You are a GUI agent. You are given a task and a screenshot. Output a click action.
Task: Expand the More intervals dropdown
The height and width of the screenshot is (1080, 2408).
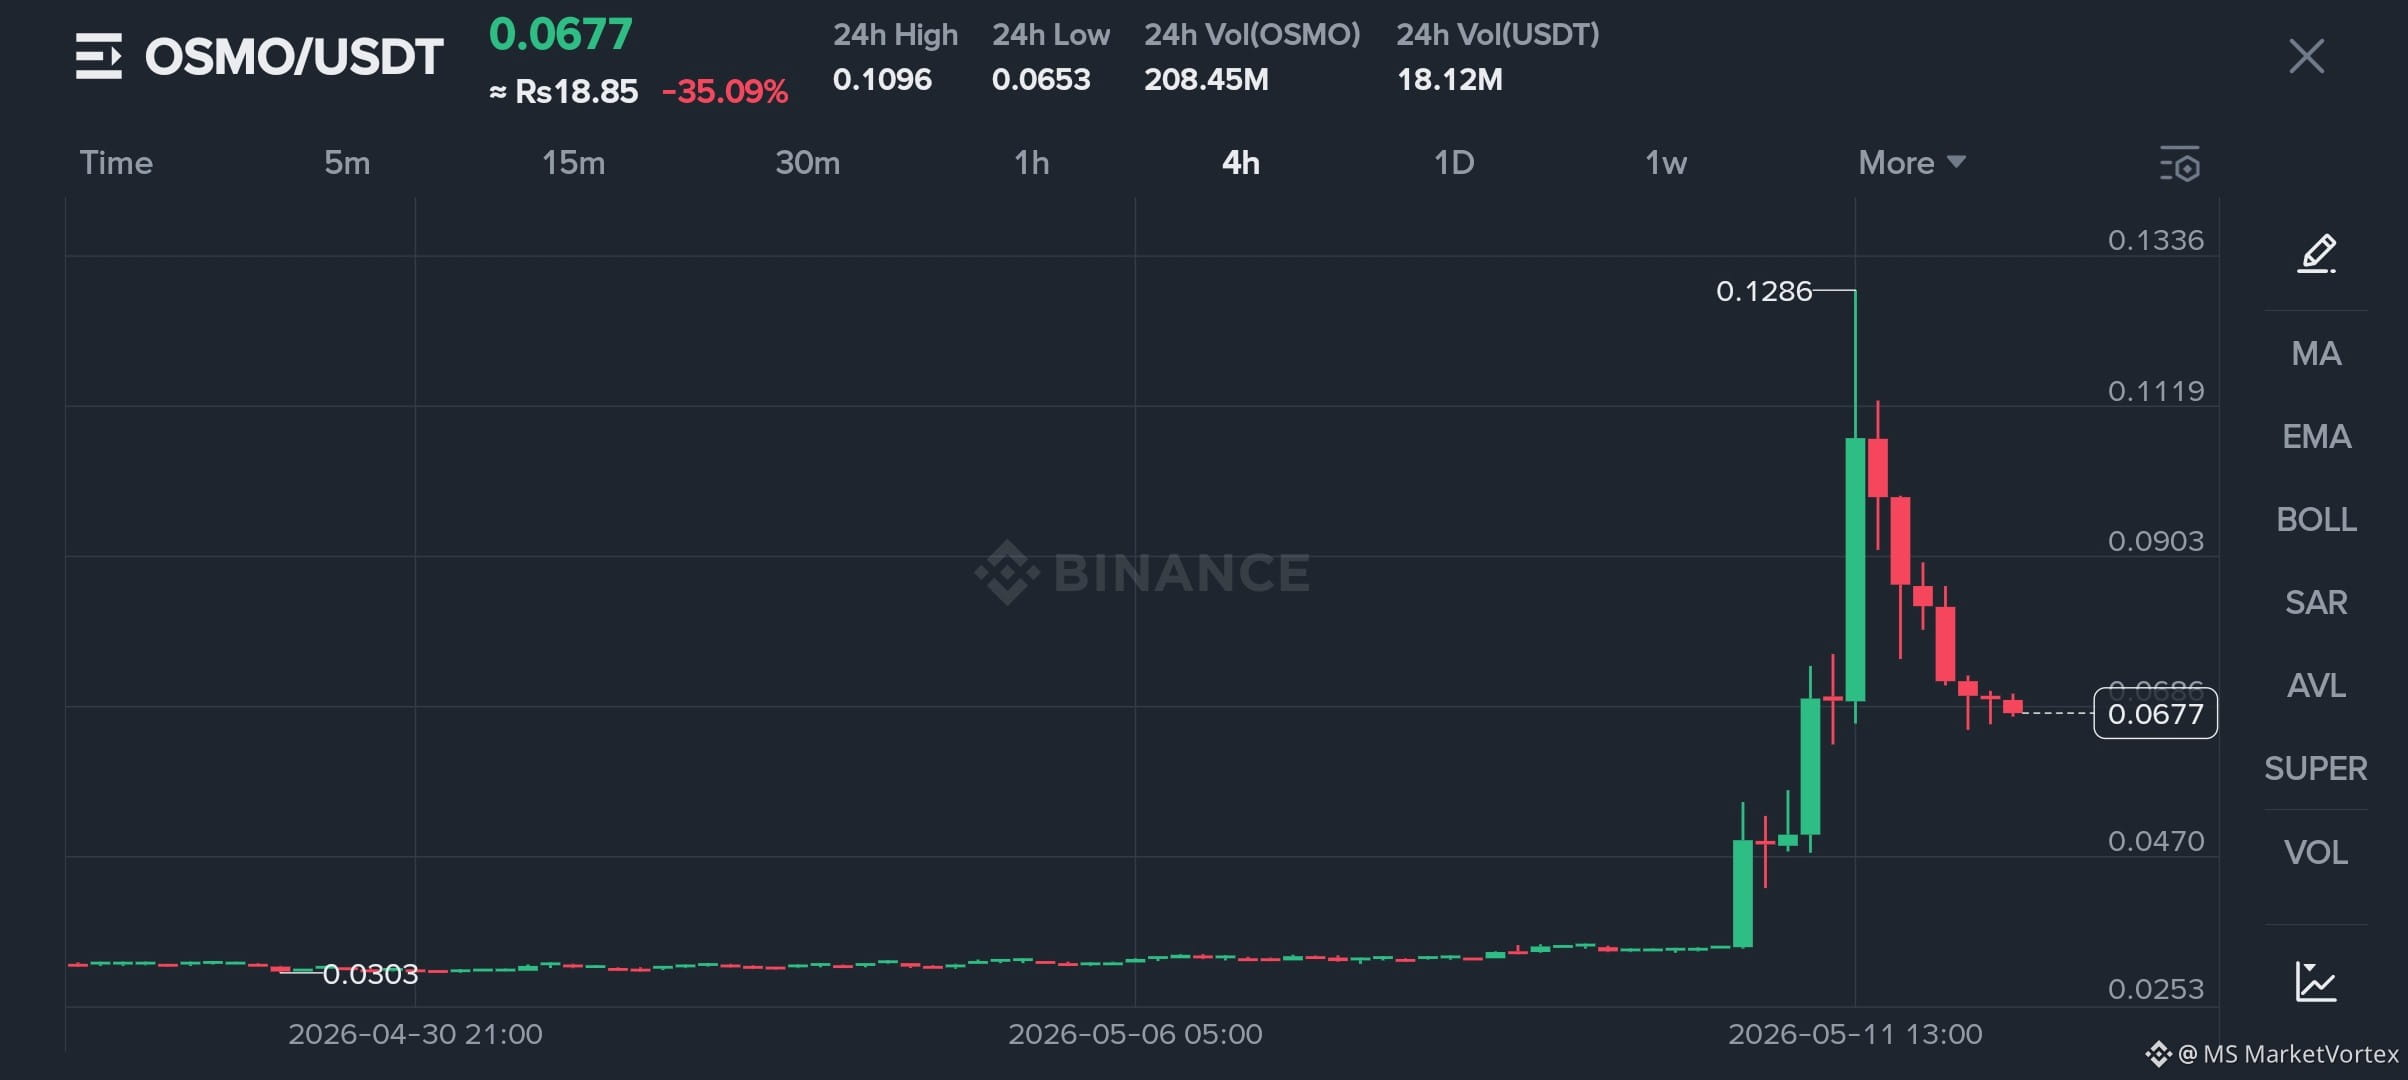coord(1912,163)
